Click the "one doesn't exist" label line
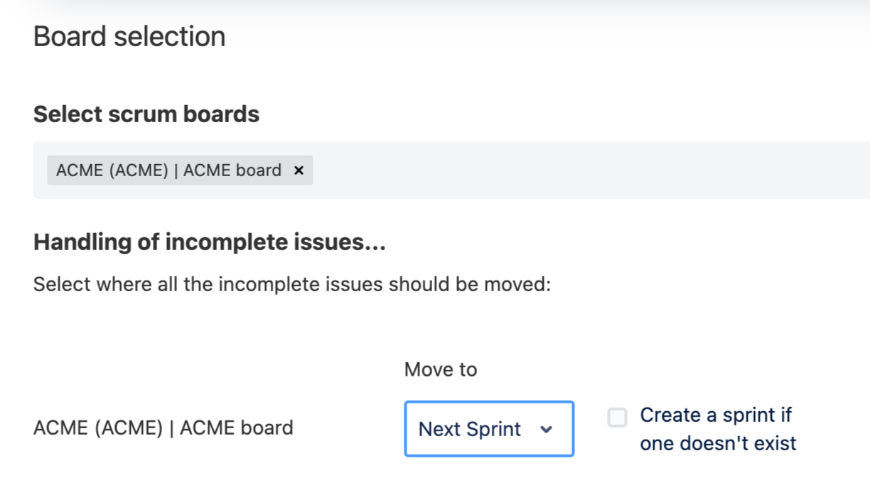870x495 pixels. (x=718, y=442)
